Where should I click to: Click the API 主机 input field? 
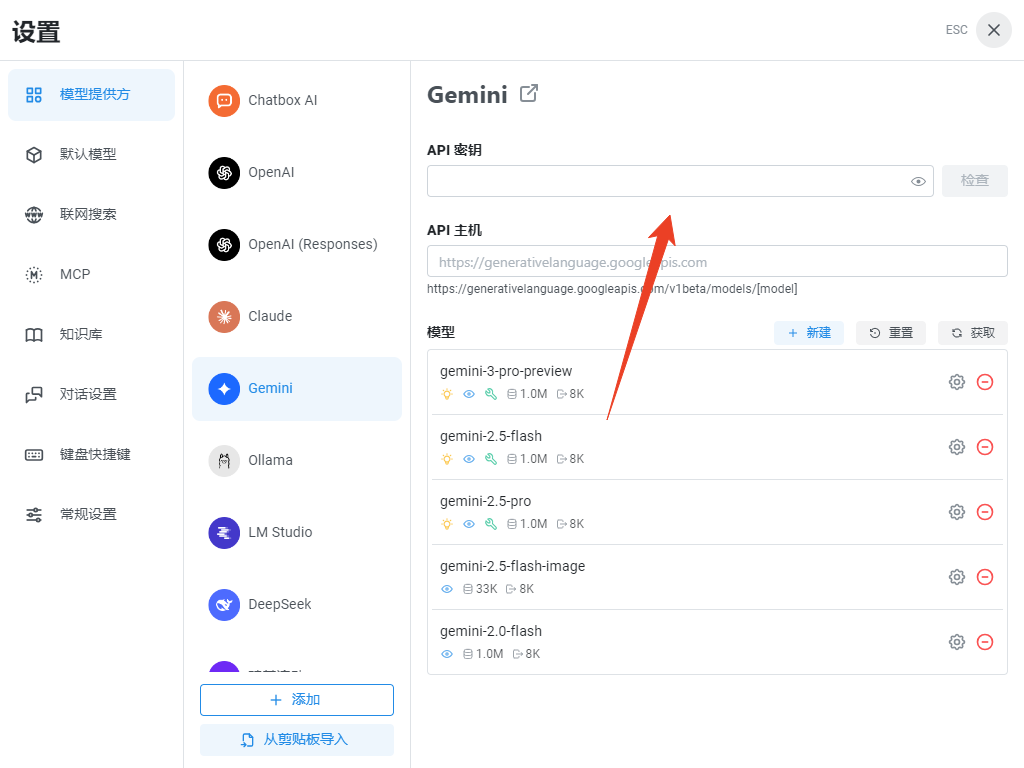(x=717, y=261)
